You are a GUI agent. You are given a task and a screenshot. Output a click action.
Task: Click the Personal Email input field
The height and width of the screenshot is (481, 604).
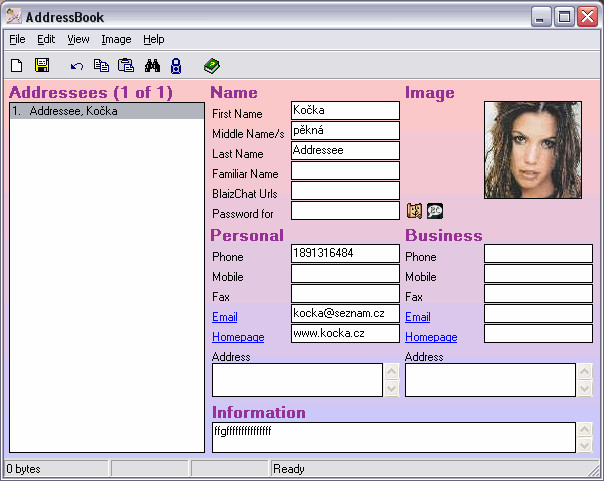(345, 313)
